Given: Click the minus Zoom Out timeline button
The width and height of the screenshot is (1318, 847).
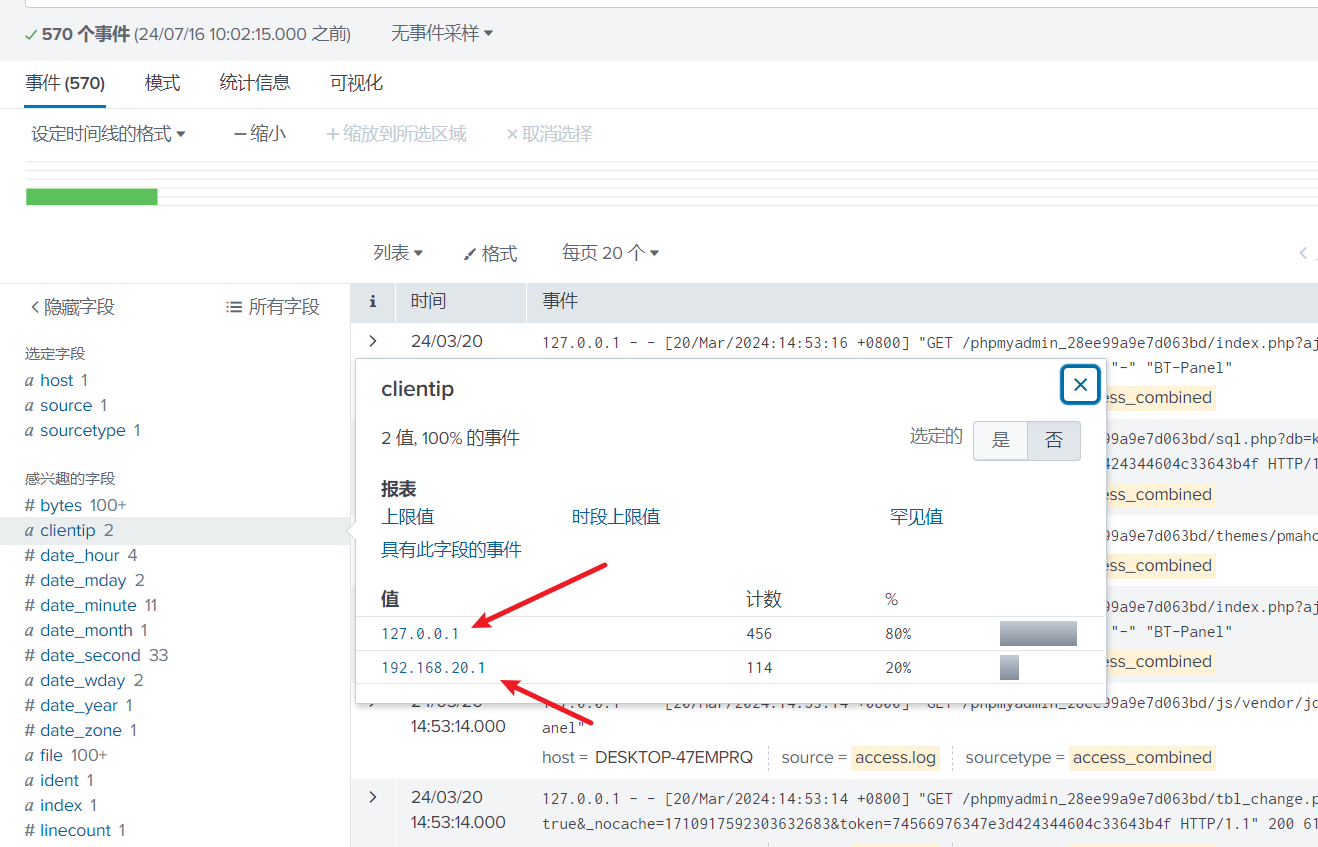Looking at the screenshot, I should coord(259,134).
